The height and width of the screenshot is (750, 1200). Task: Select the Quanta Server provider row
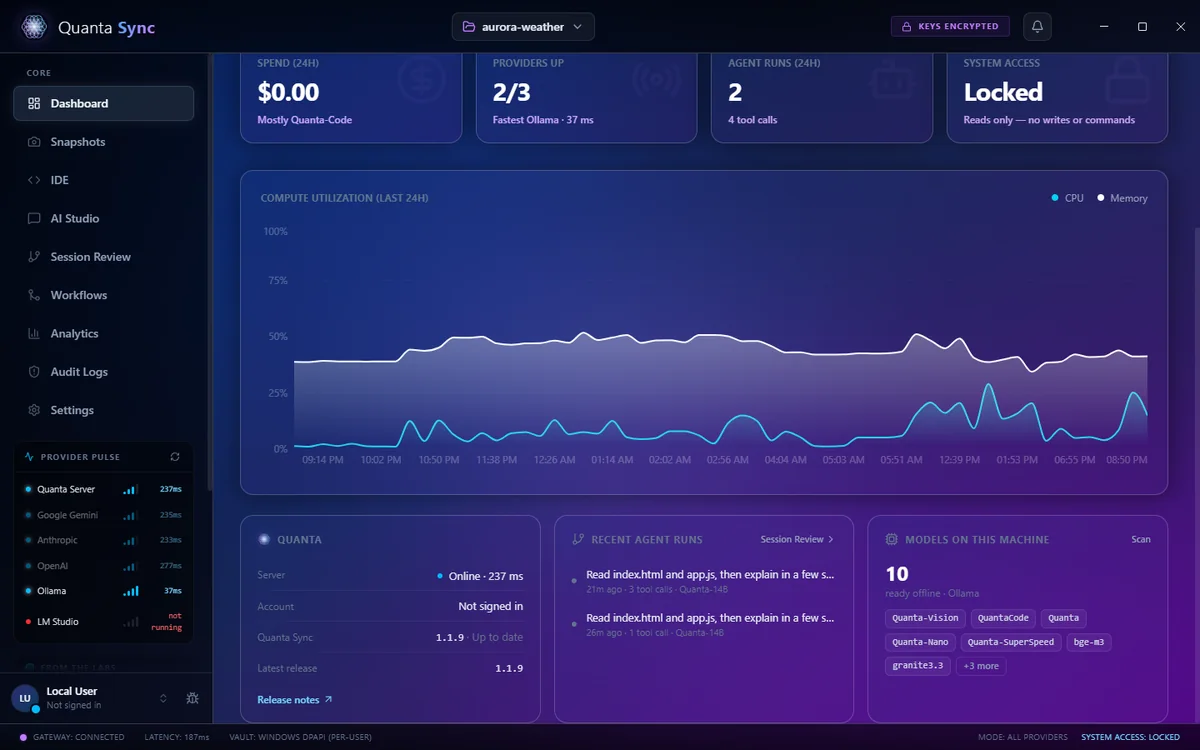pyautogui.click(x=103, y=490)
